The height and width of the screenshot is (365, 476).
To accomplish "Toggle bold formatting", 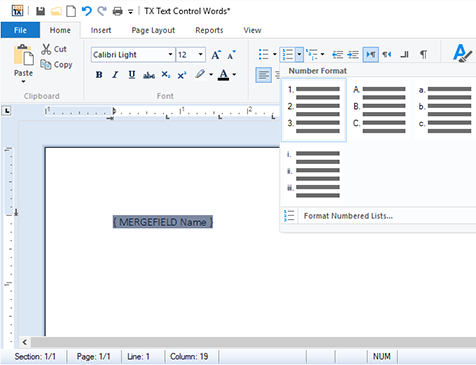I will pyautogui.click(x=99, y=75).
